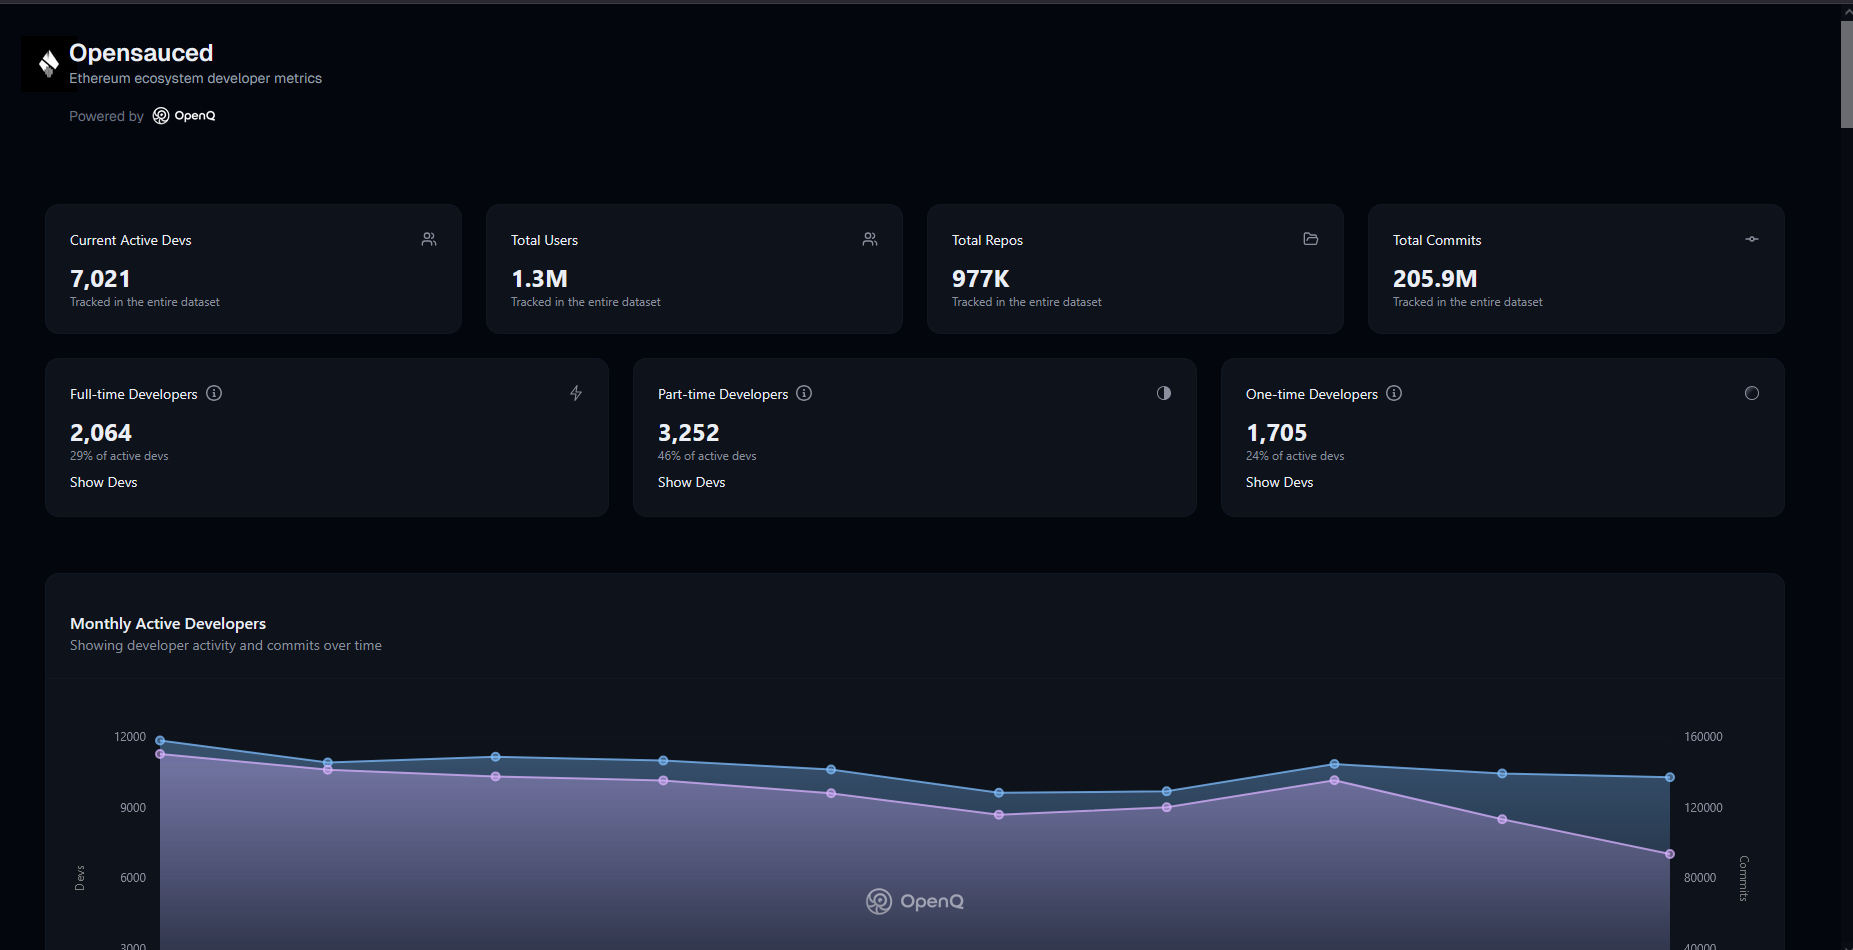Click the info icon beside One-time Developers
Screen dimensions: 1853x950
click(x=1393, y=393)
